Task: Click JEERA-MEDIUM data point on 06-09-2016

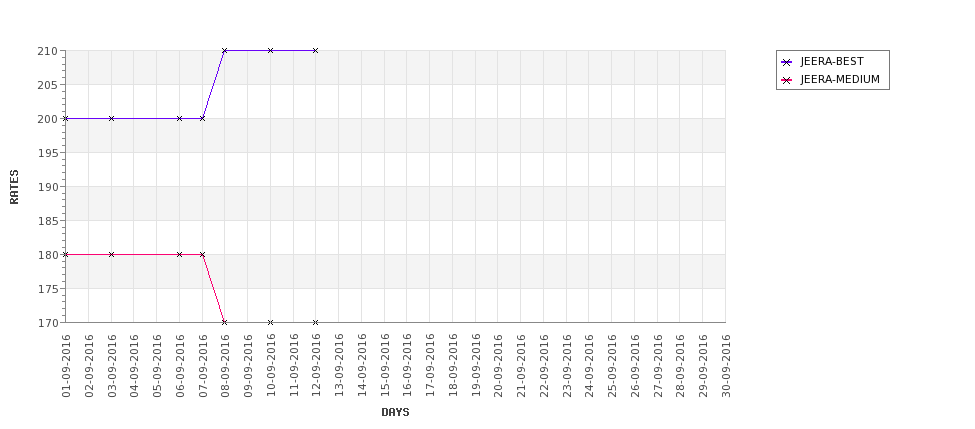Action: (x=179, y=254)
